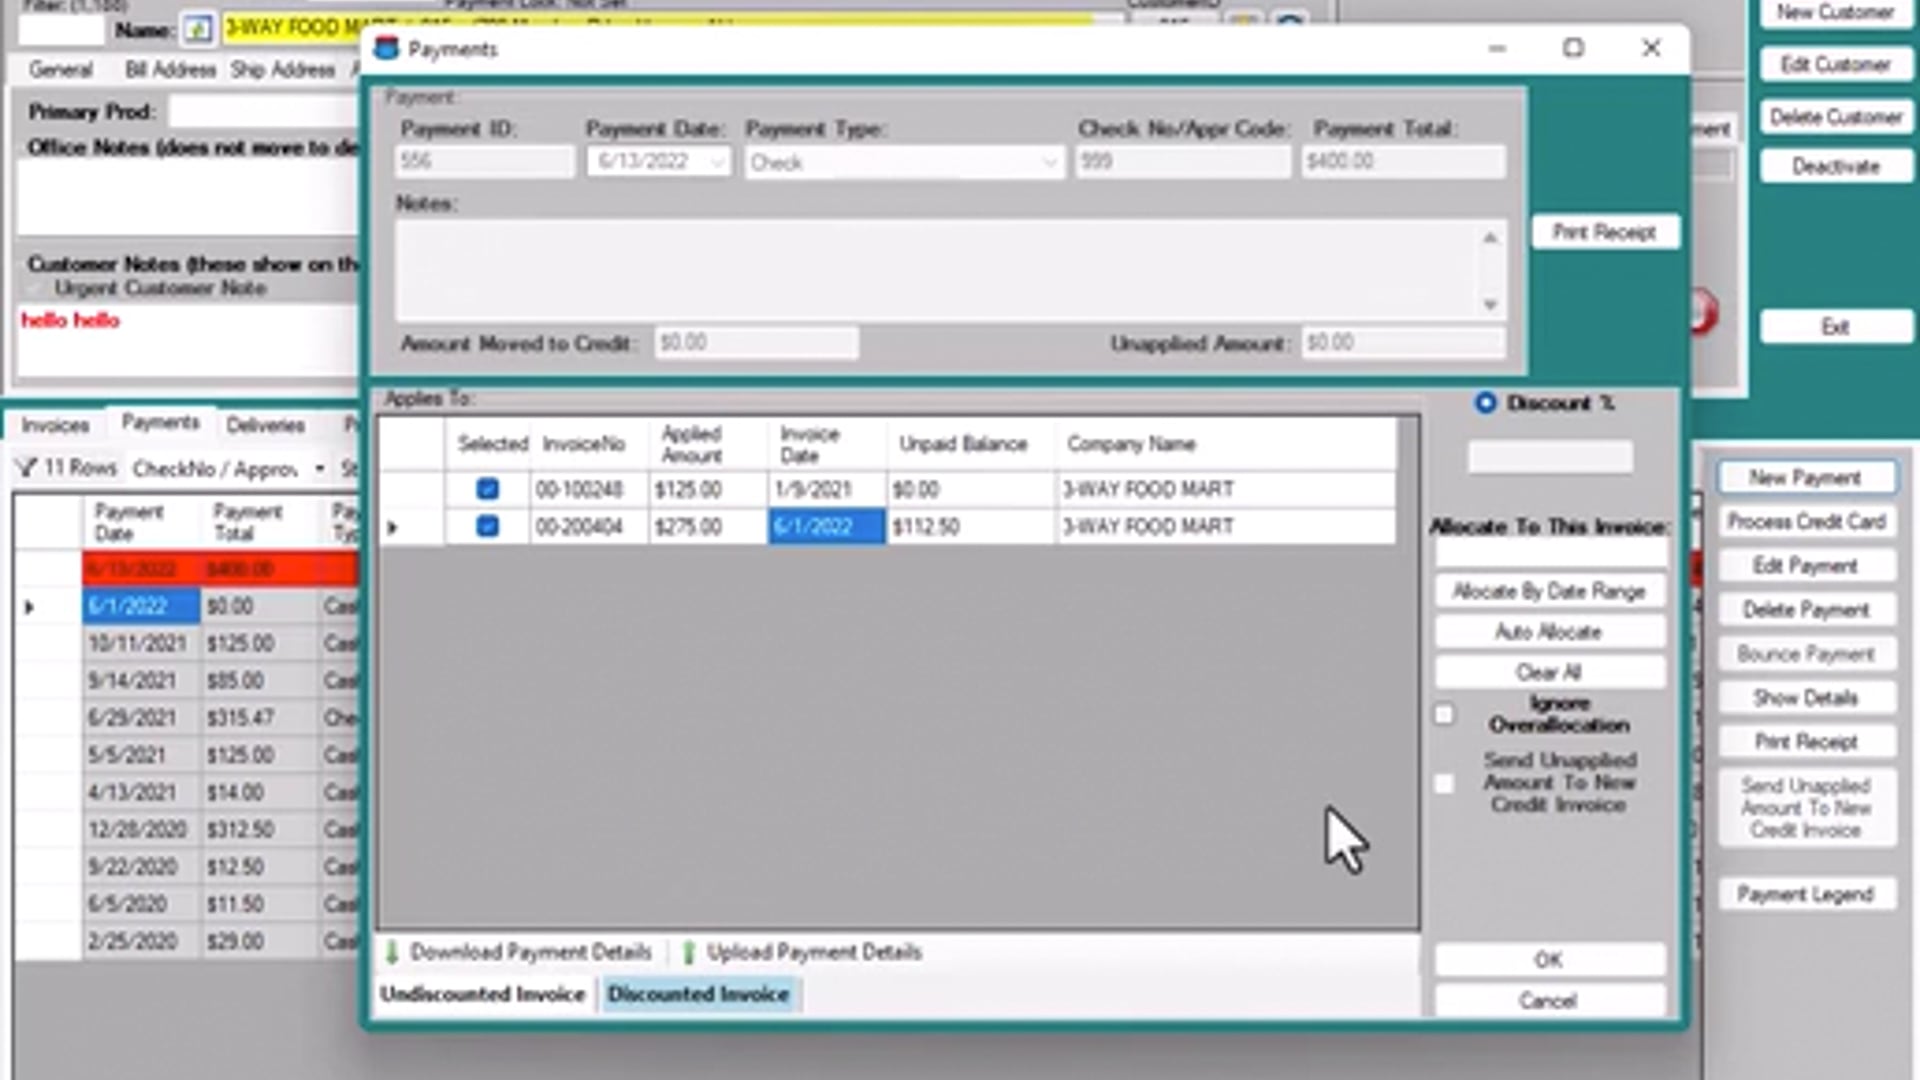The height and width of the screenshot is (1080, 1920).
Task: Expand the CheckNo / Approv filter dropdown
Action: point(320,468)
